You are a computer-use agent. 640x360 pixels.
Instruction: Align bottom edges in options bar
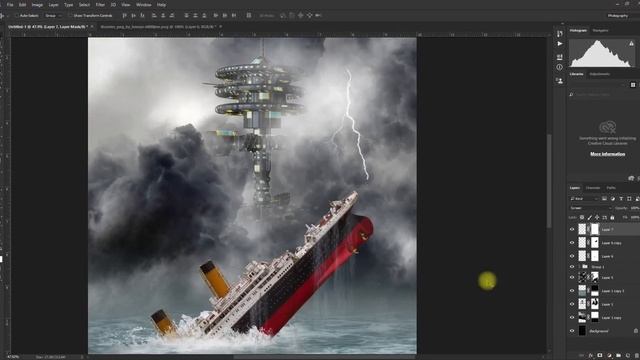point(142,16)
